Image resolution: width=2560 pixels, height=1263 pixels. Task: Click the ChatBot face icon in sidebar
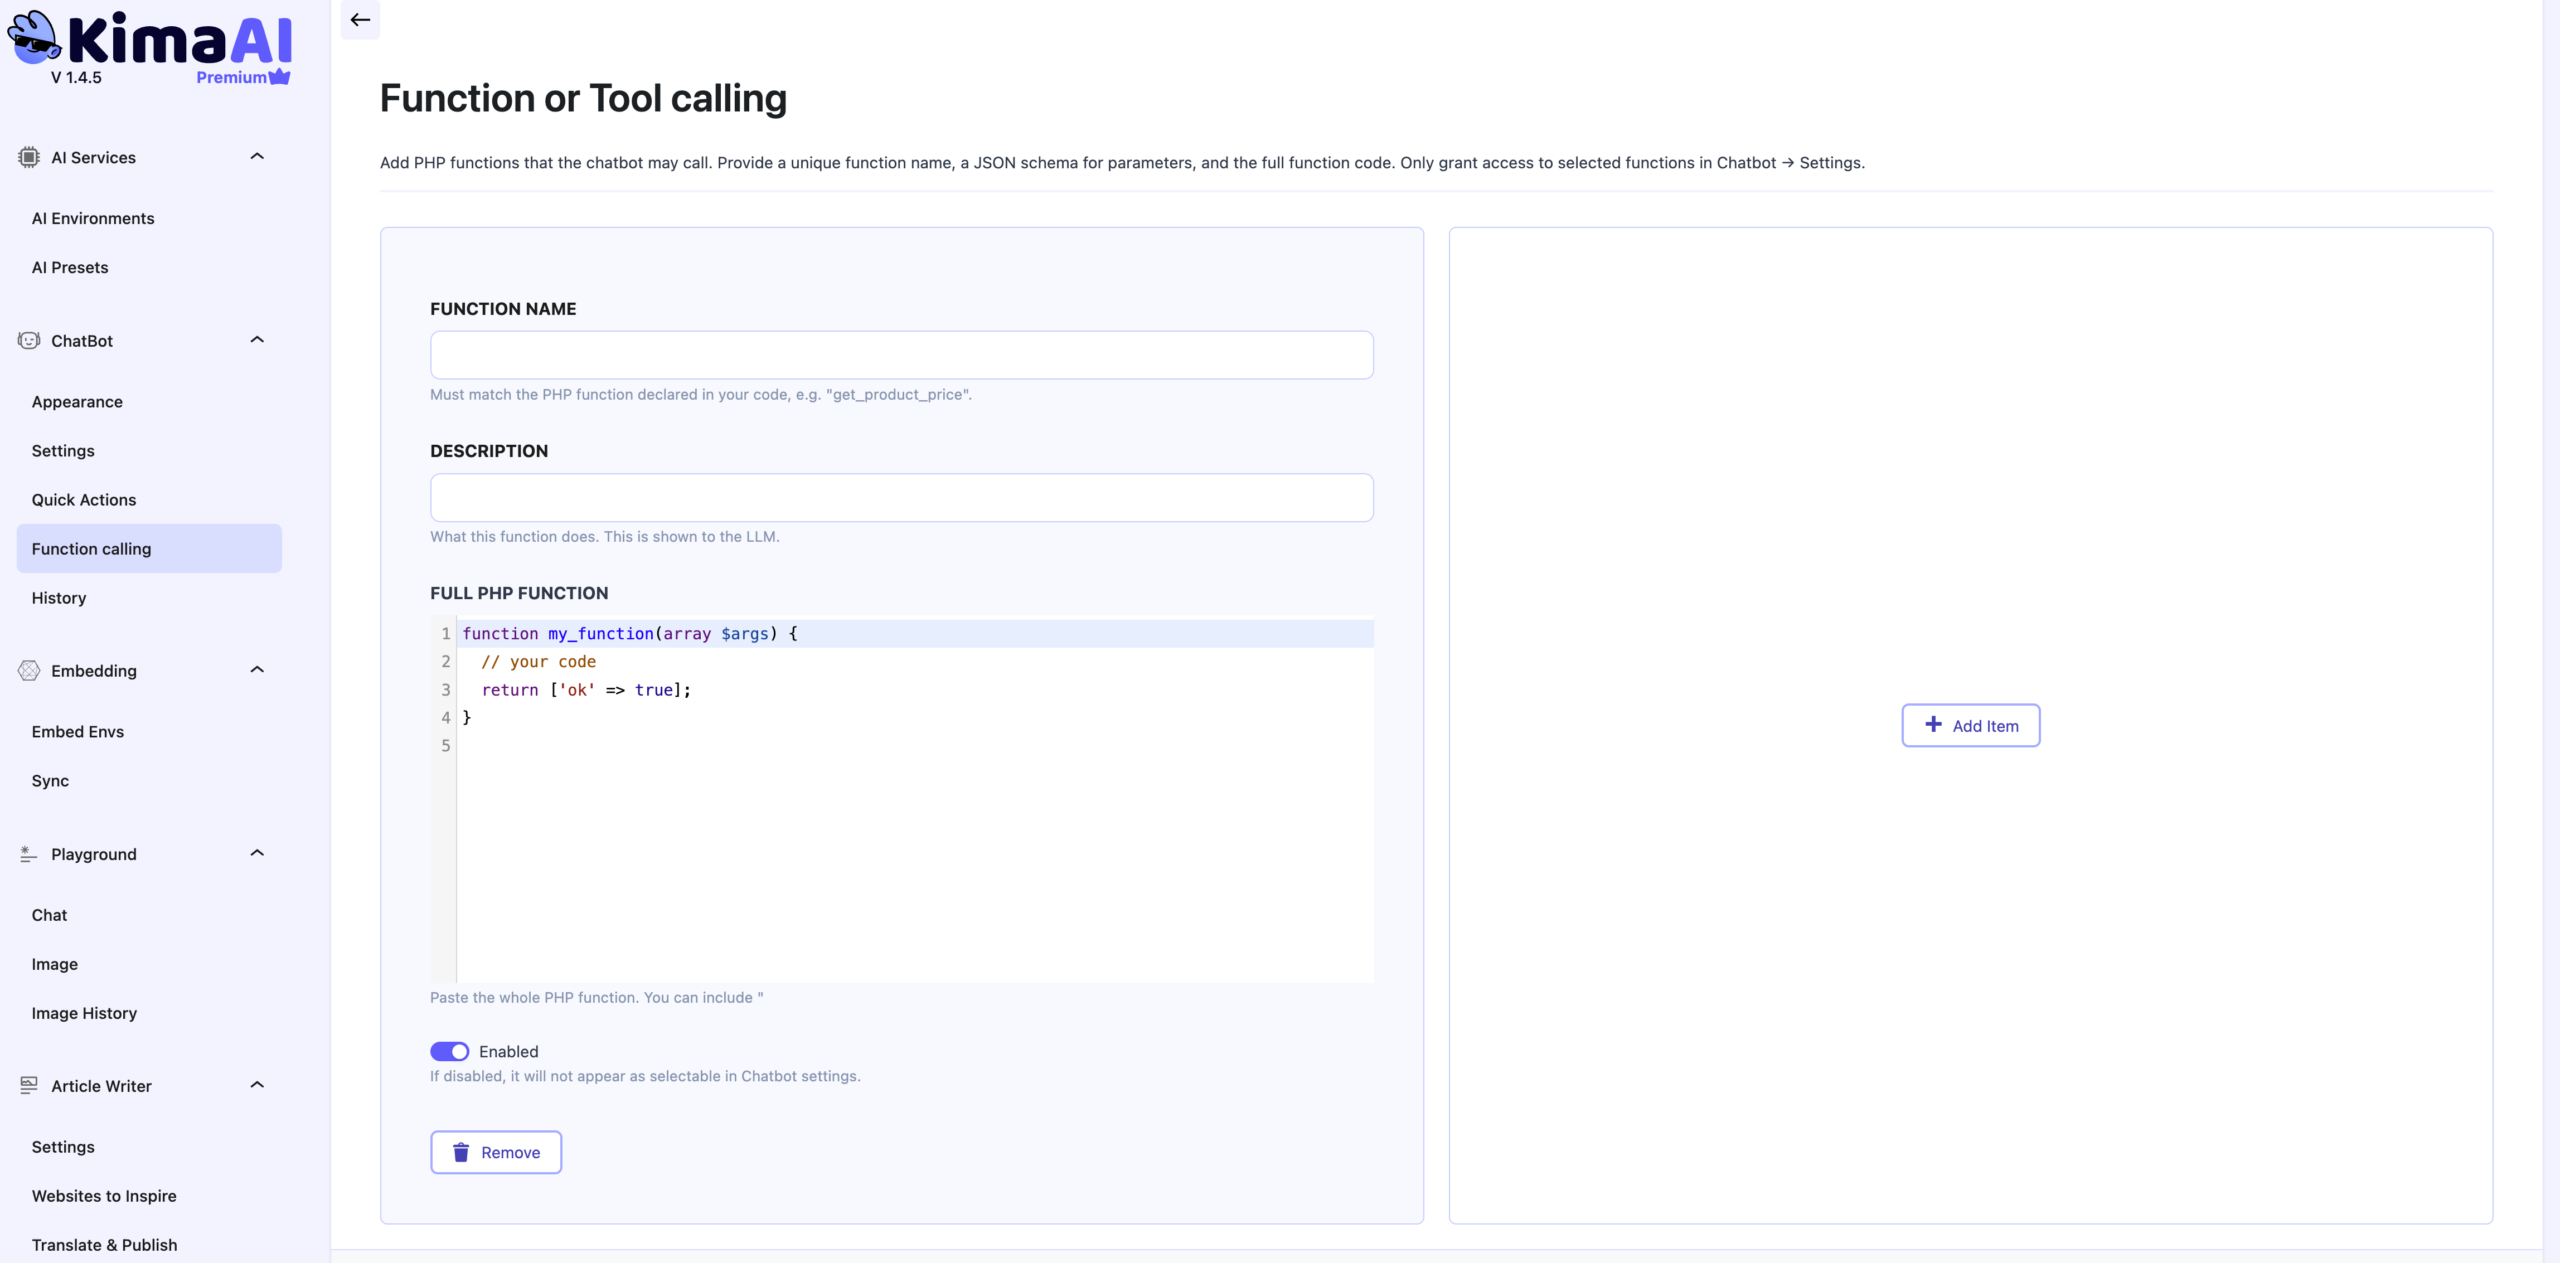[27, 340]
